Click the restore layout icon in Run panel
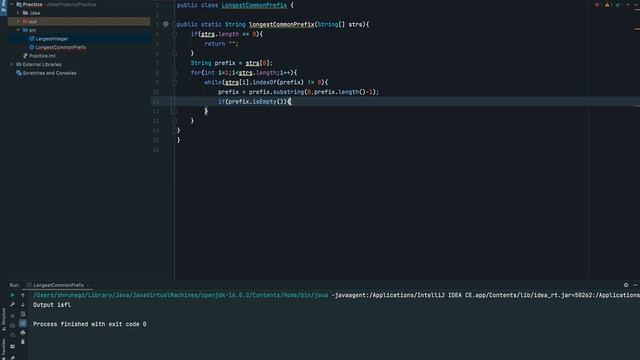 [12, 346]
